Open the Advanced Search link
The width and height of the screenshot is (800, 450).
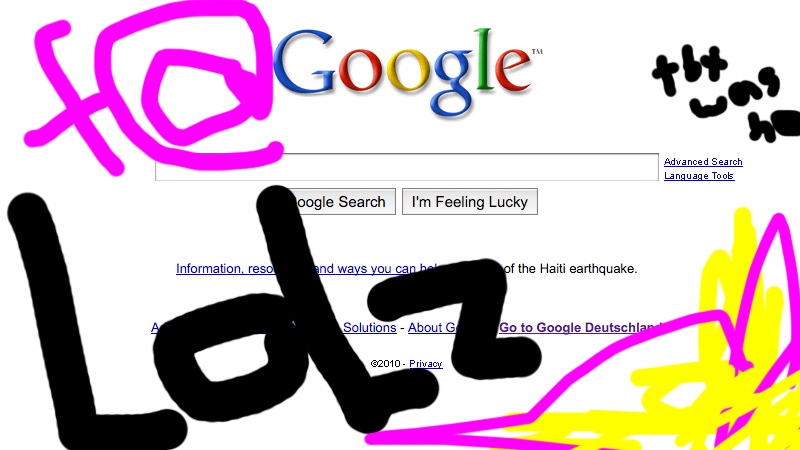point(703,162)
